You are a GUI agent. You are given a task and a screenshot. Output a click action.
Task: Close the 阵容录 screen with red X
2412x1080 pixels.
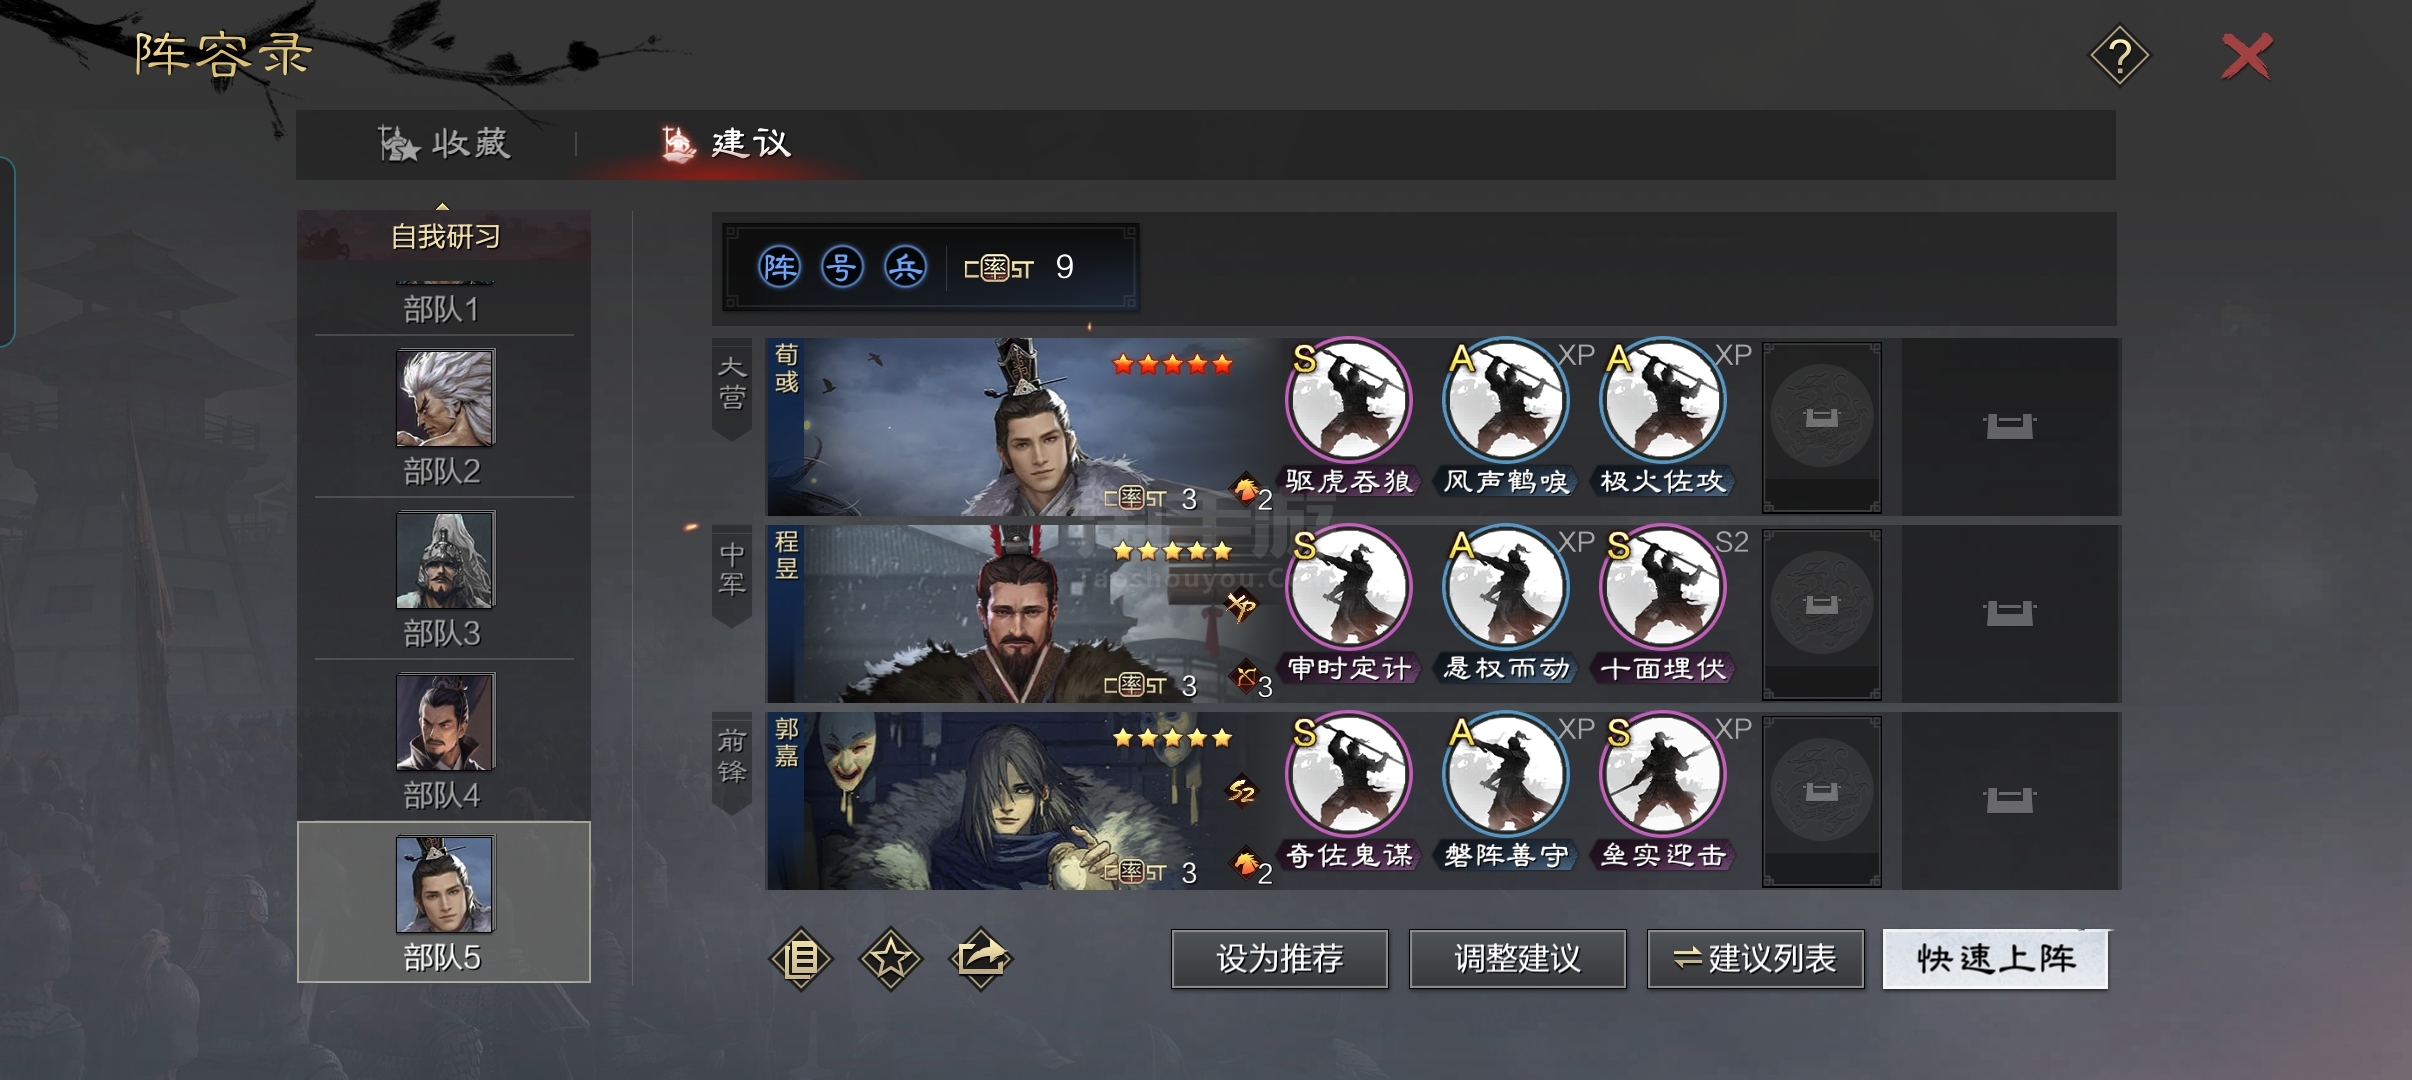coord(2247,56)
